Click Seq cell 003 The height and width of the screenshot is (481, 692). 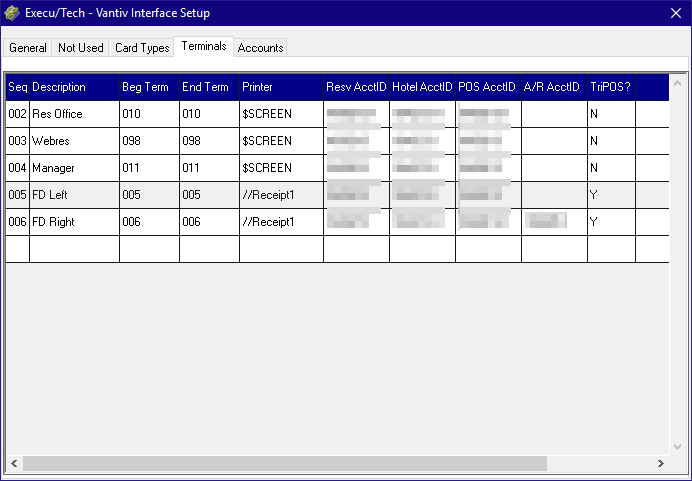point(18,141)
